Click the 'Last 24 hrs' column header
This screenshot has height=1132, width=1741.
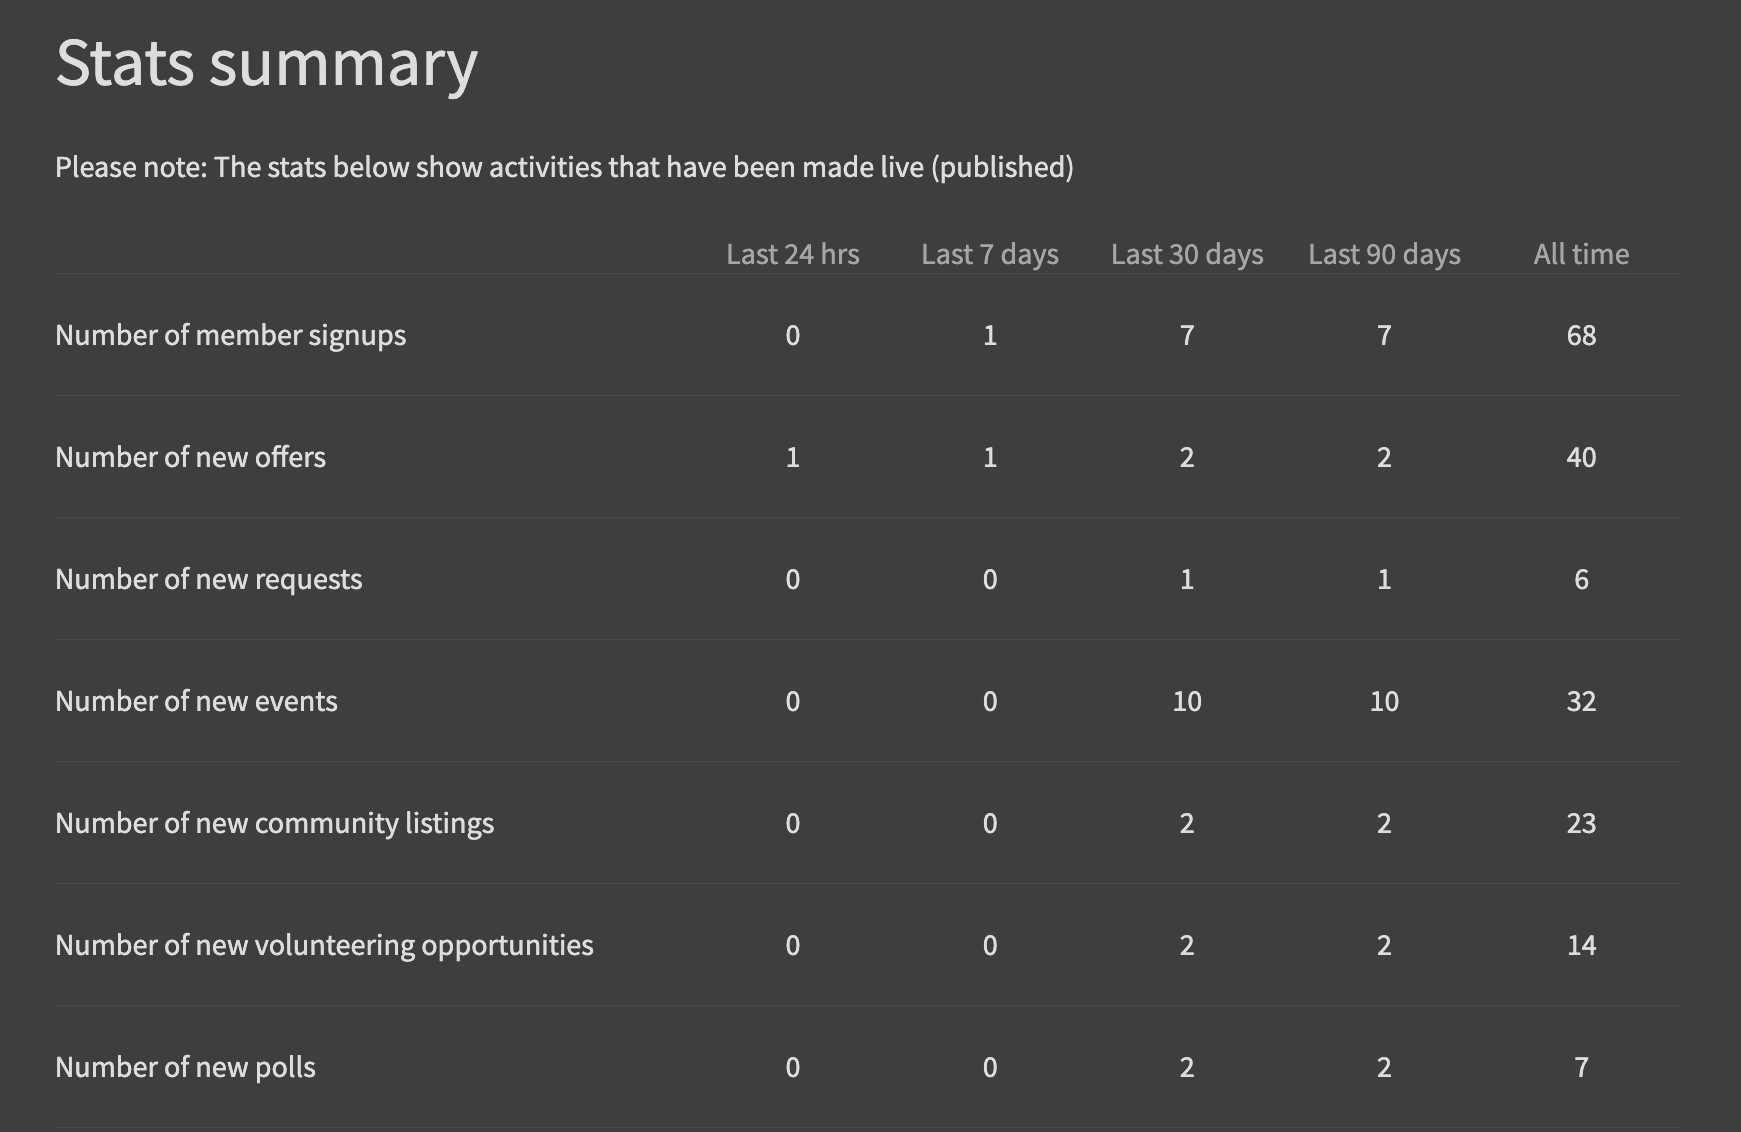[792, 254]
